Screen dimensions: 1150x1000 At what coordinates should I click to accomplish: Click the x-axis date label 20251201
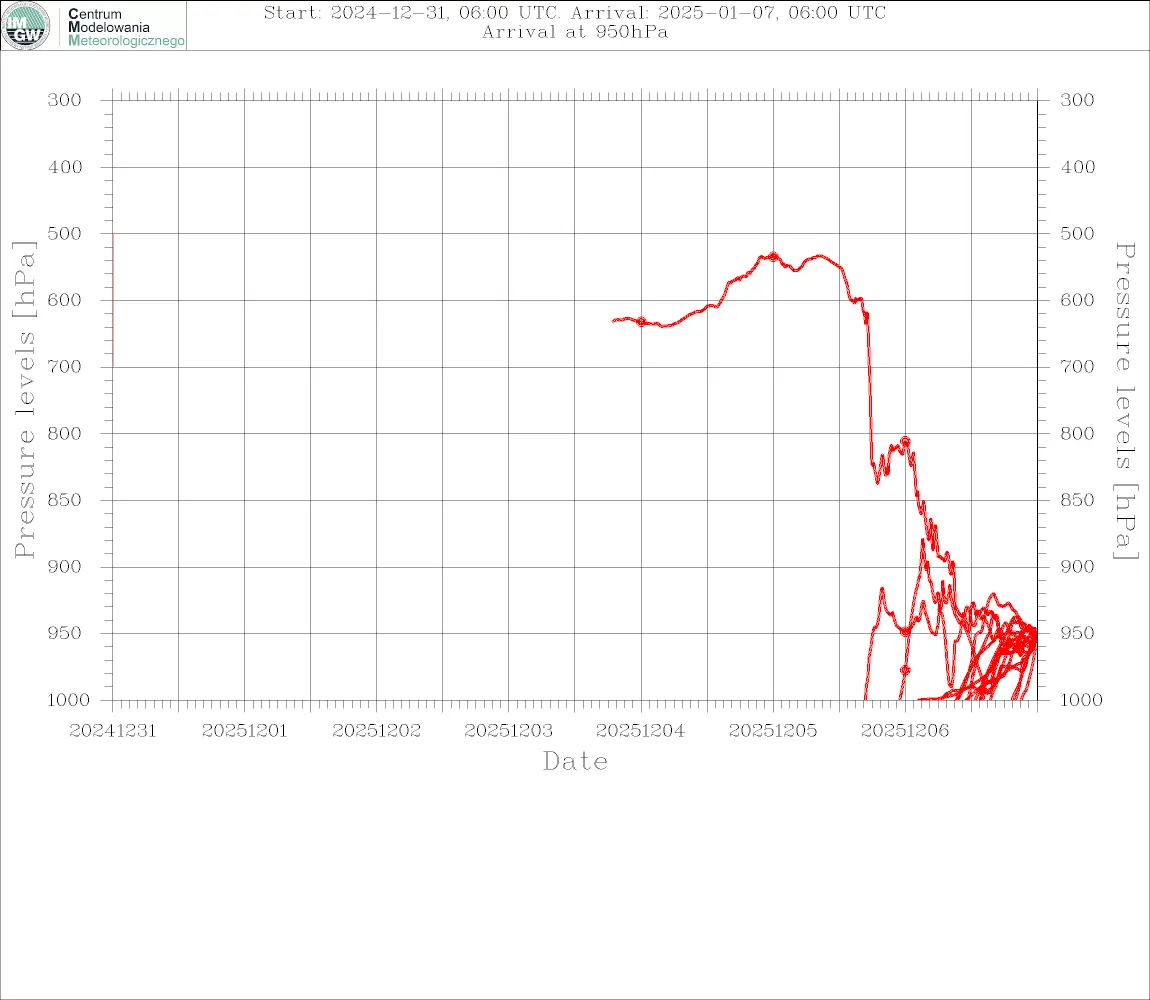pos(244,731)
